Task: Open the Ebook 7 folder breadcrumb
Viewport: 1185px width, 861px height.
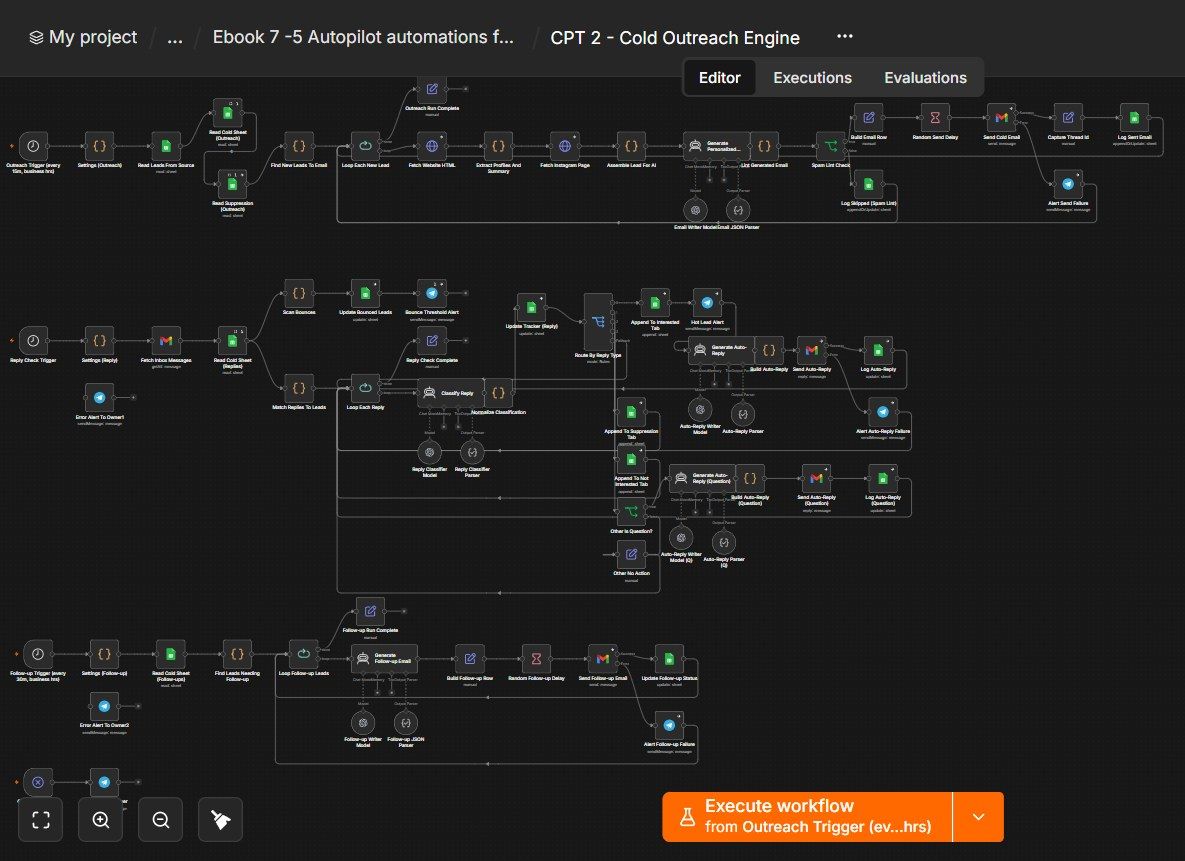Action: pyautogui.click(x=363, y=37)
